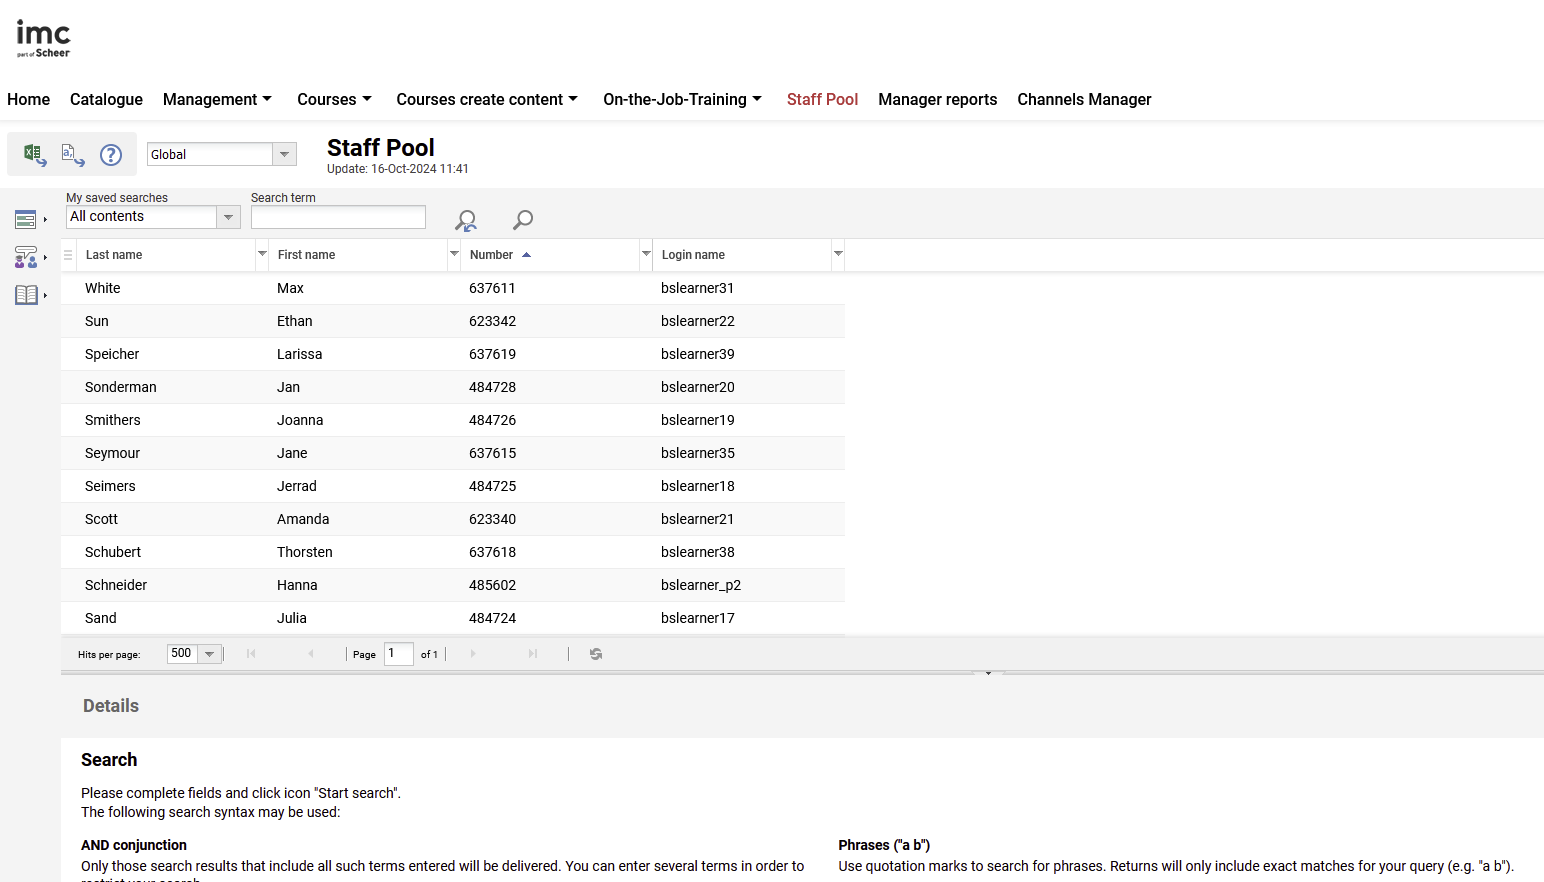Image resolution: width=1544 pixels, height=882 pixels.
Task: Sort by the Number column header
Action: click(492, 255)
